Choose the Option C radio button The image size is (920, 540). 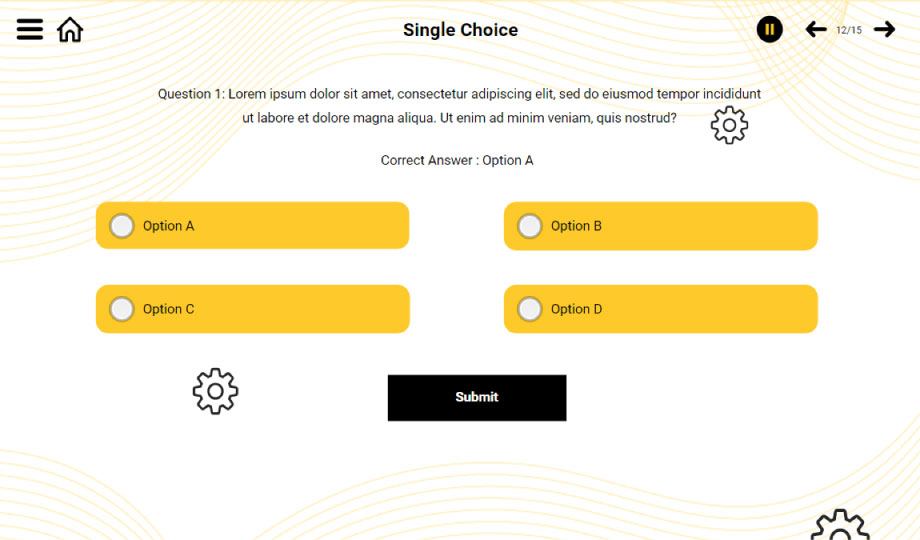pyautogui.click(x=122, y=309)
